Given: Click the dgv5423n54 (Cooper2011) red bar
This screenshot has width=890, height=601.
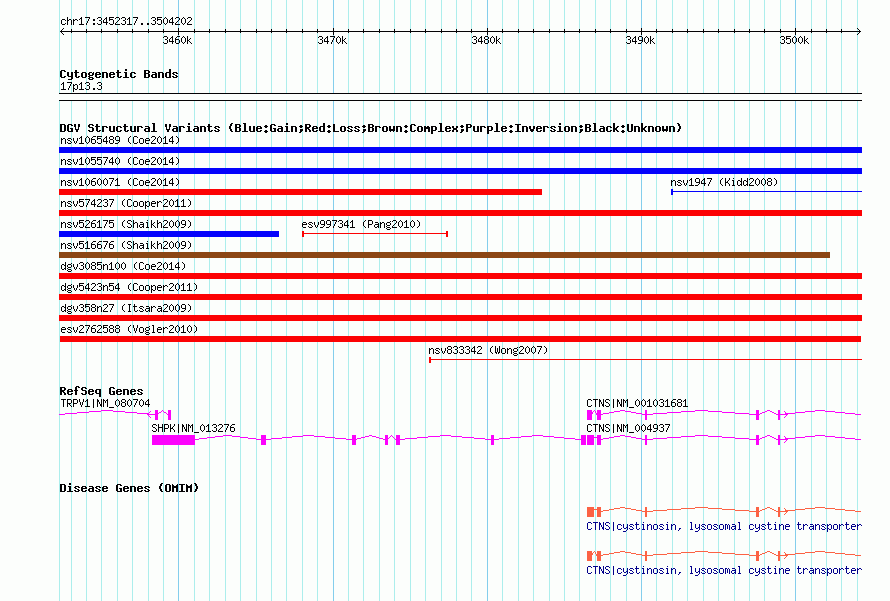Looking at the screenshot, I should pyautogui.click(x=460, y=297).
